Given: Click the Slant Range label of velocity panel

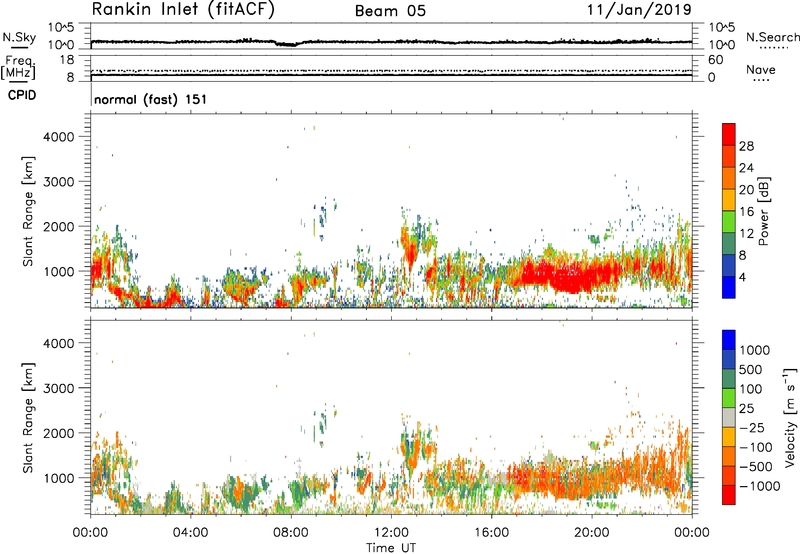Looking at the screenshot, I should point(28,418).
